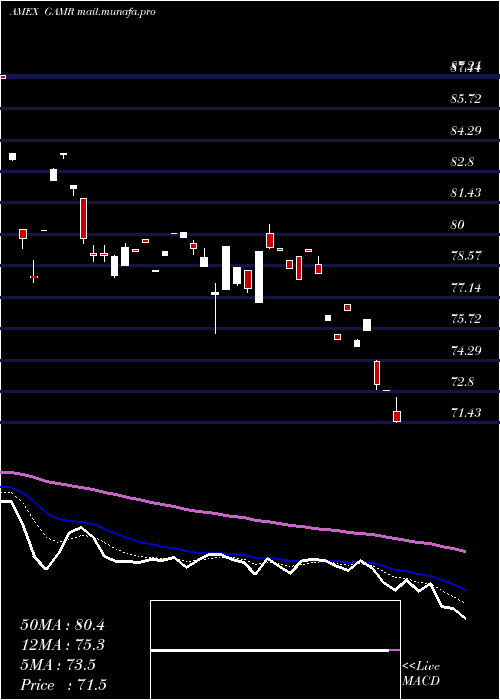
Task: Click the 50MA : 80.4 readout
Action: 62,625
